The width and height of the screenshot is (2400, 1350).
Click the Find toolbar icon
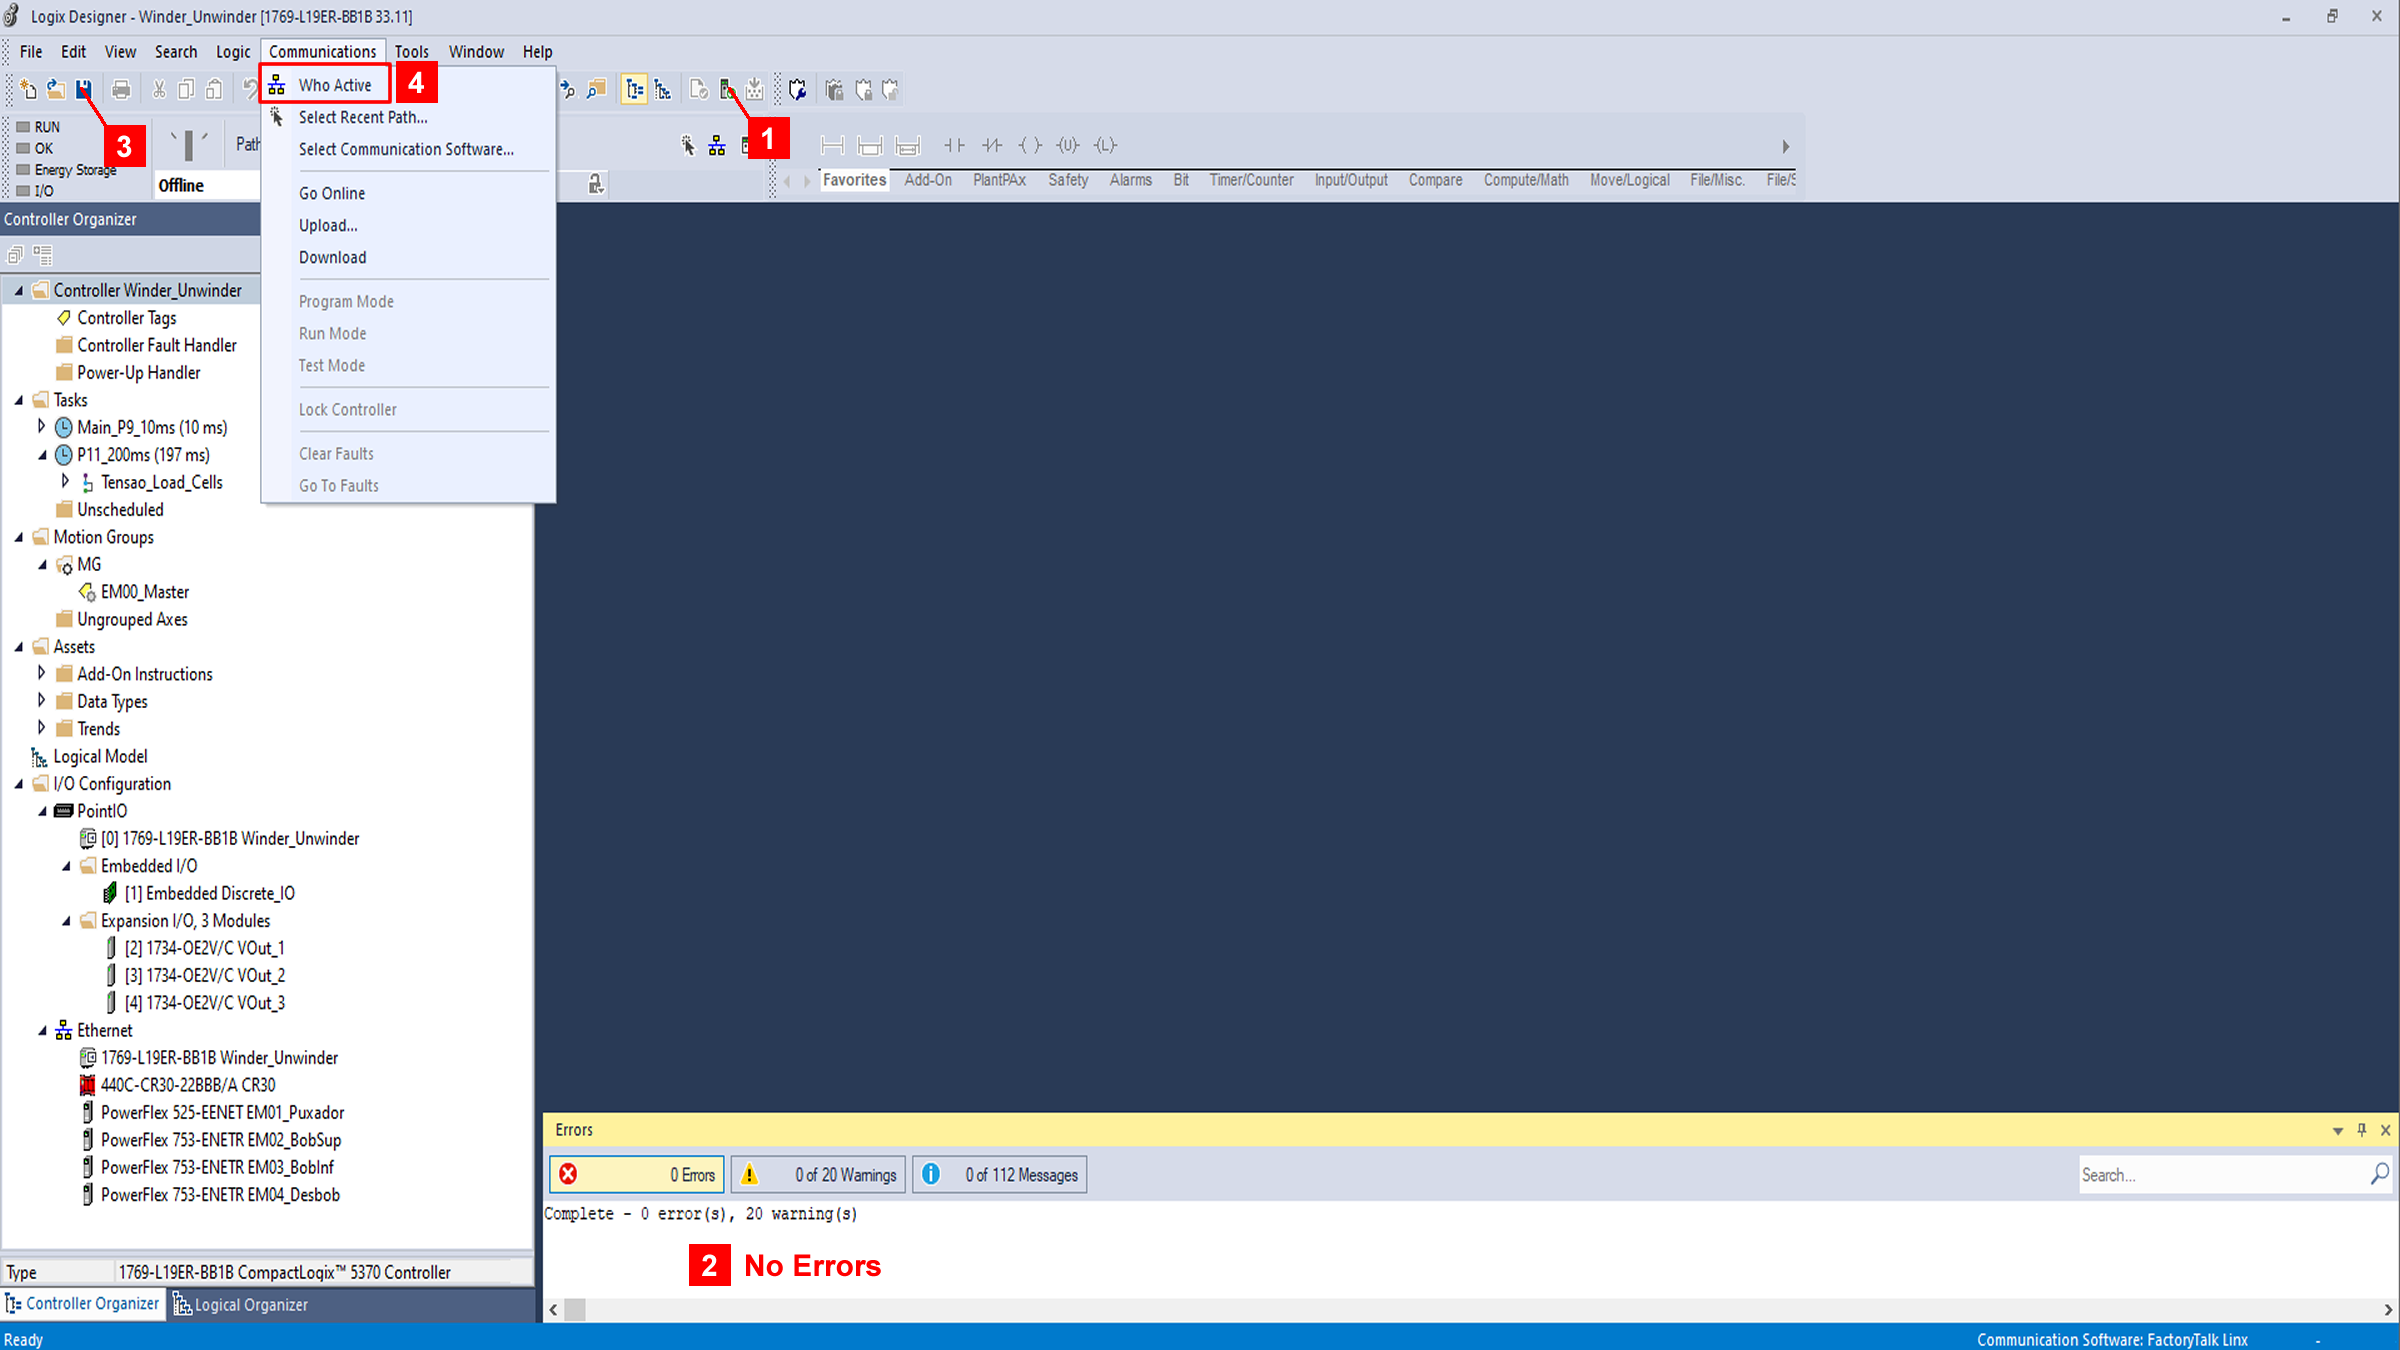[x=596, y=90]
